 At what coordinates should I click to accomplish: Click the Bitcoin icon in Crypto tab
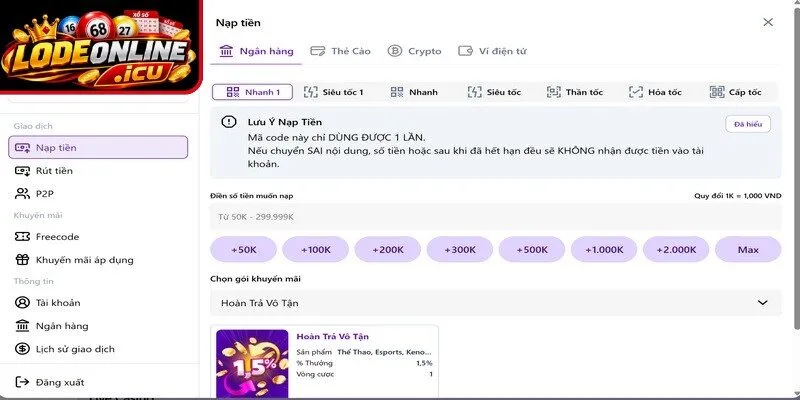(x=394, y=51)
